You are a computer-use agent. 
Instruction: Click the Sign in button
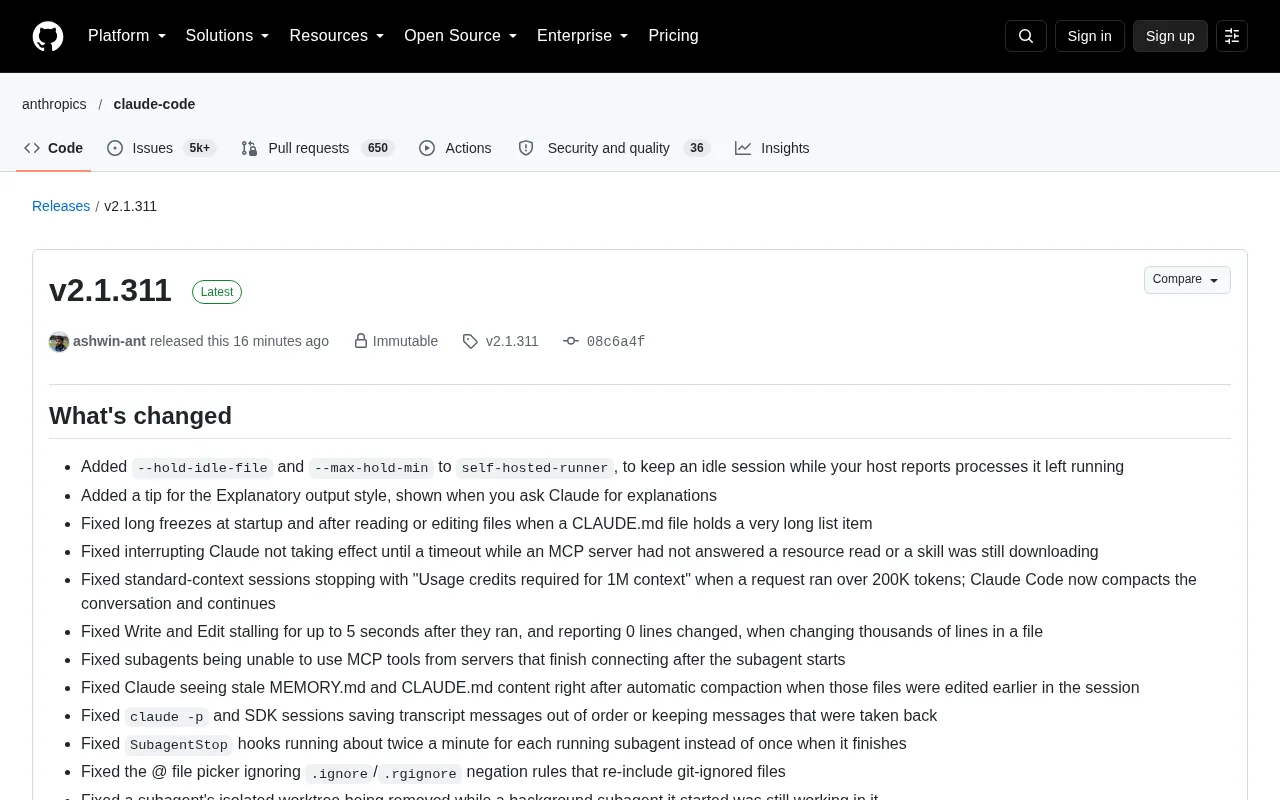[x=1089, y=36]
